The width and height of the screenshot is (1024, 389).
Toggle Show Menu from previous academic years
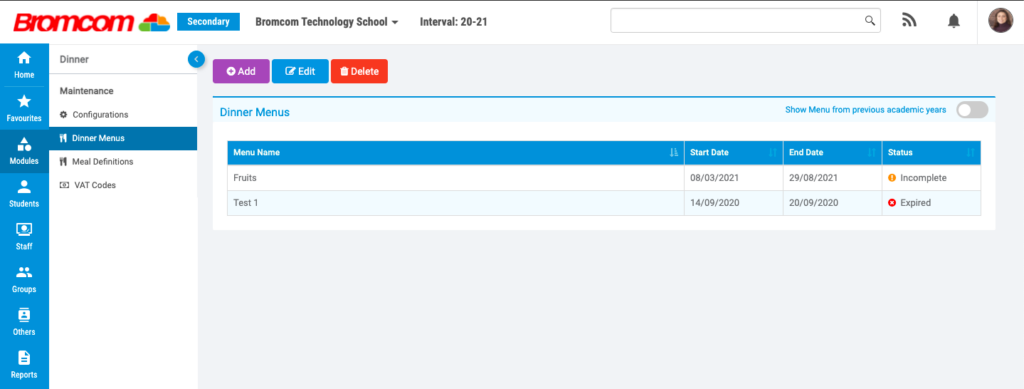point(972,110)
